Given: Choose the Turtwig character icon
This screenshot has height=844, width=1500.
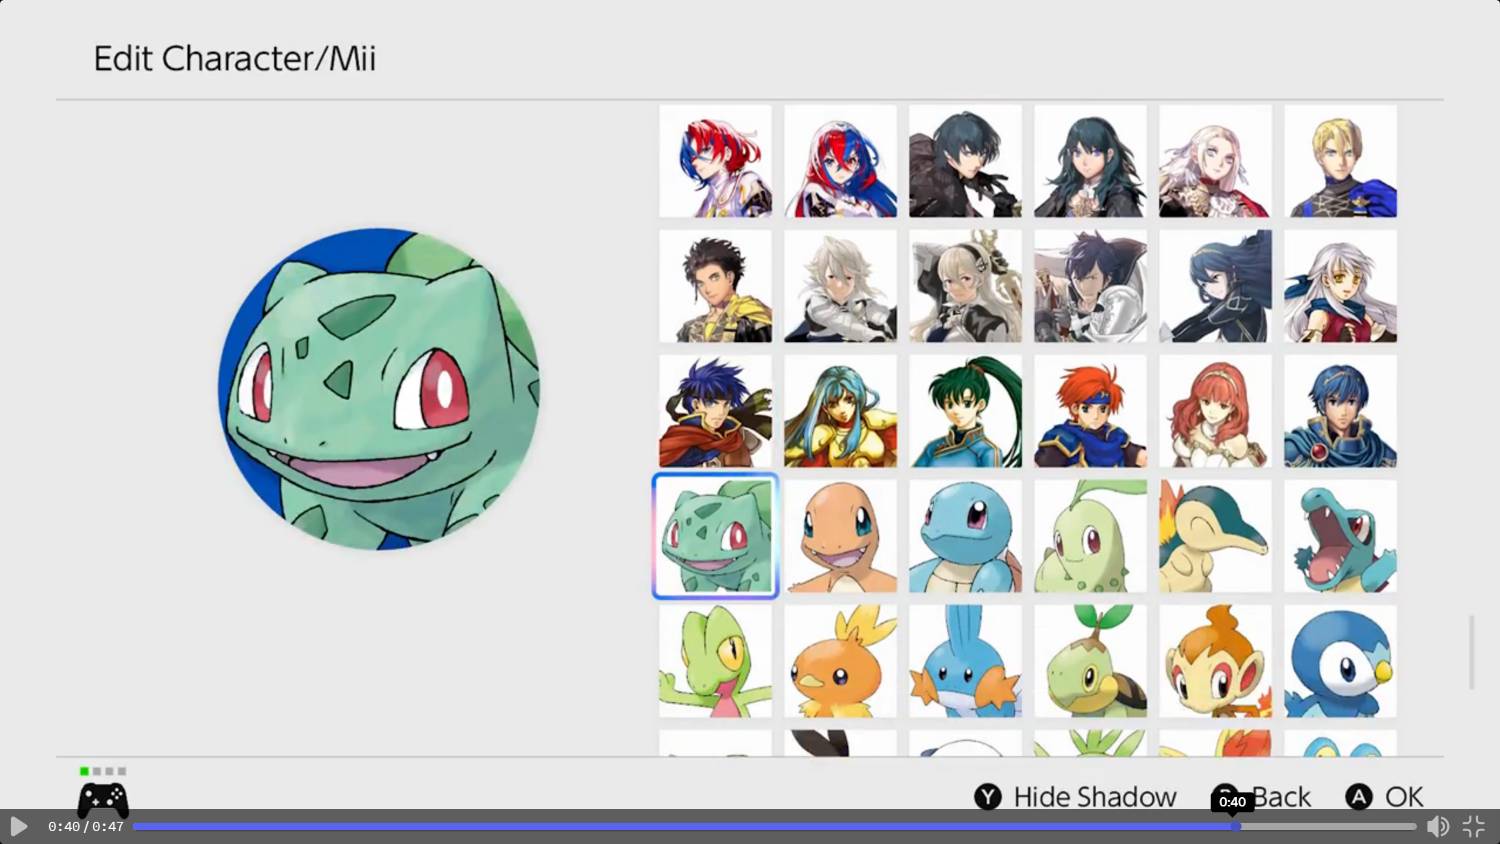Looking at the screenshot, I should (1090, 661).
